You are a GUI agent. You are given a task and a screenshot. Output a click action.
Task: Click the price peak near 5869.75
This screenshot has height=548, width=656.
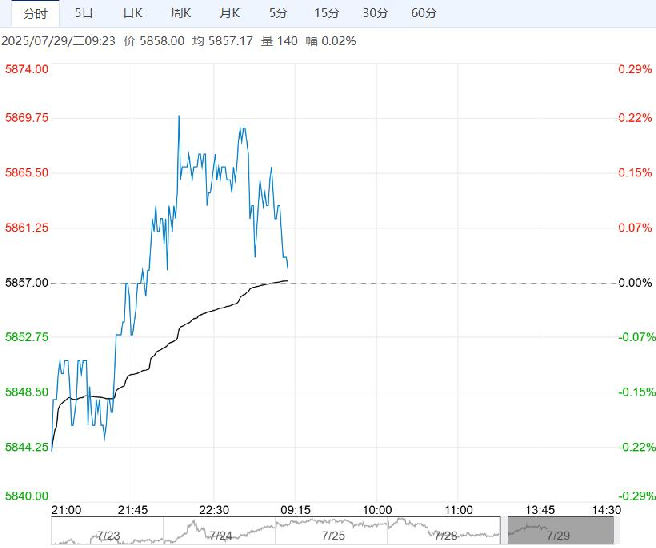coord(179,117)
